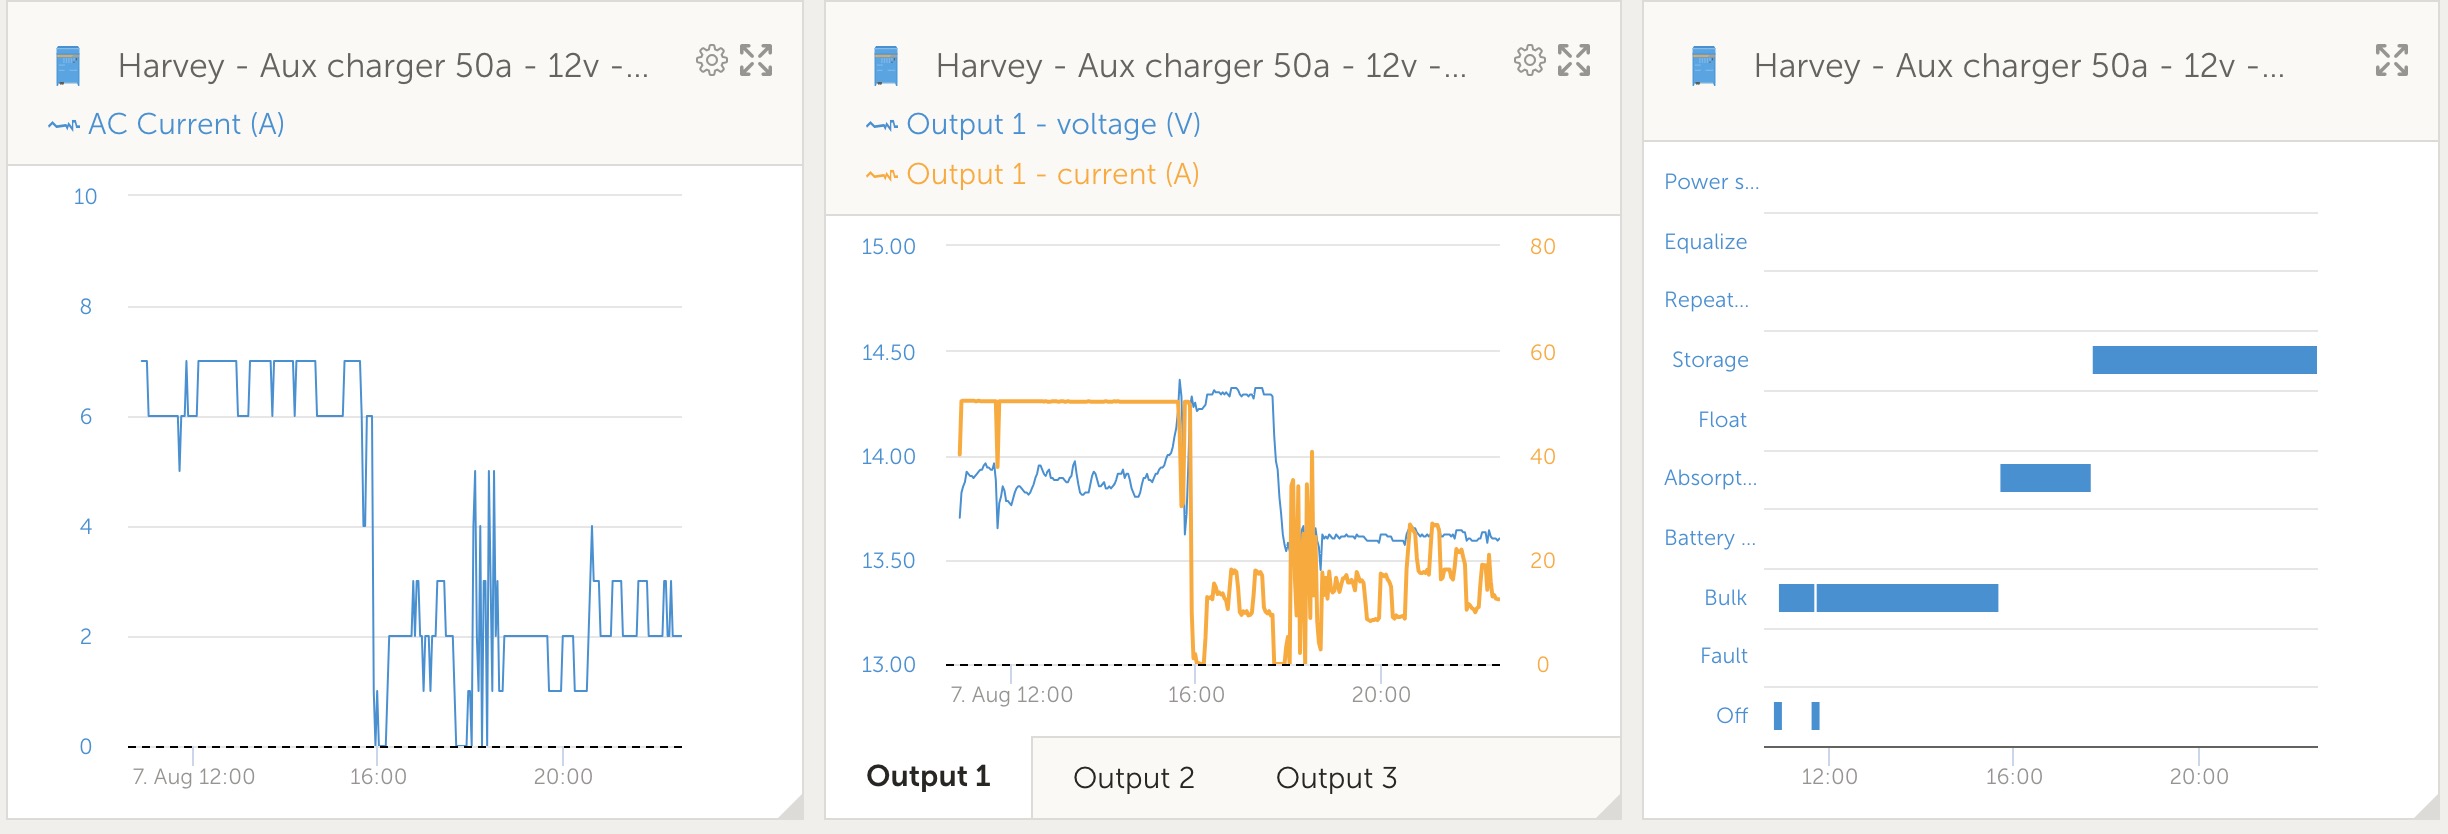Click the Storage state bar in timeline
Viewport: 2448px width, 834px height.
(x=2204, y=360)
